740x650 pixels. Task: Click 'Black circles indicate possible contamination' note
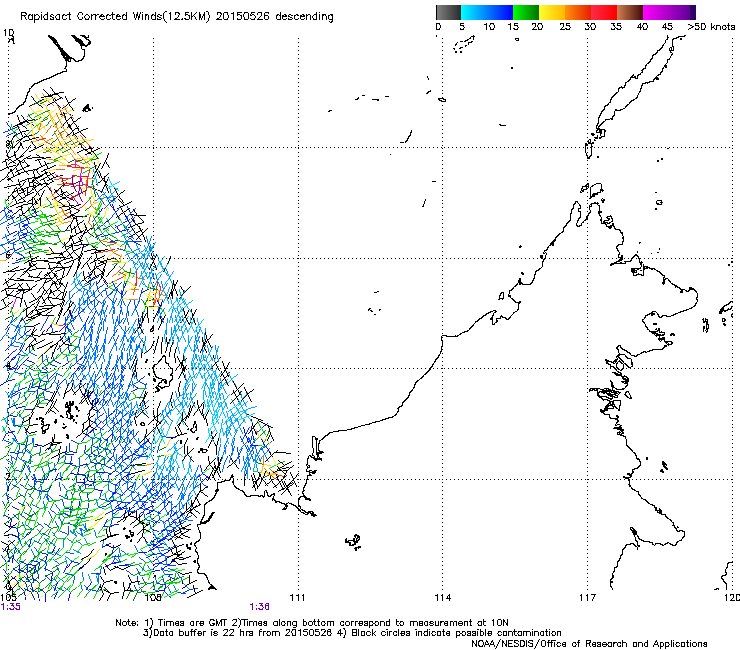(x=456, y=633)
